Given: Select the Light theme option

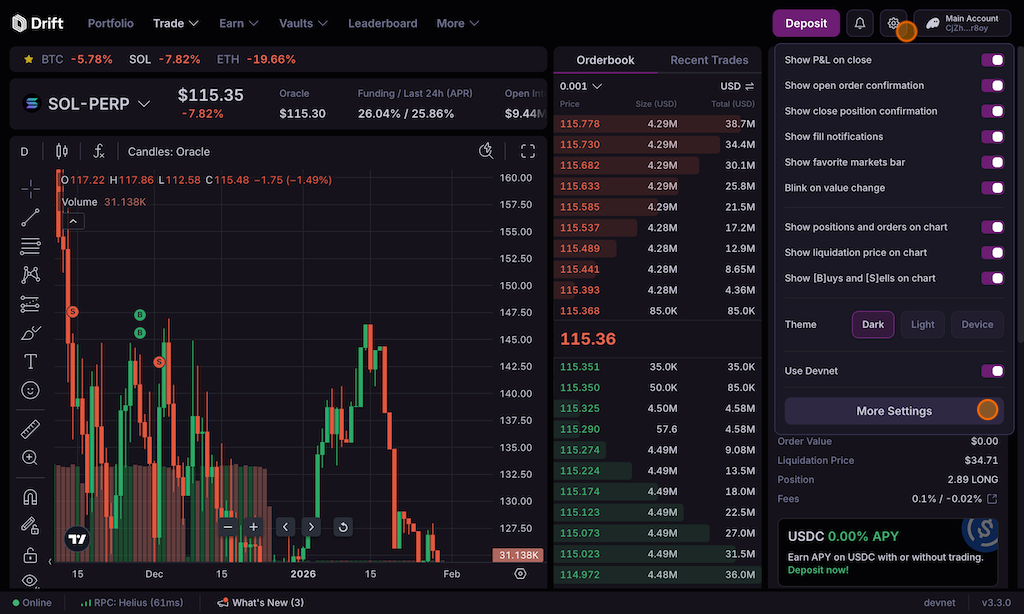Looking at the screenshot, I should [x=923, y=325].
